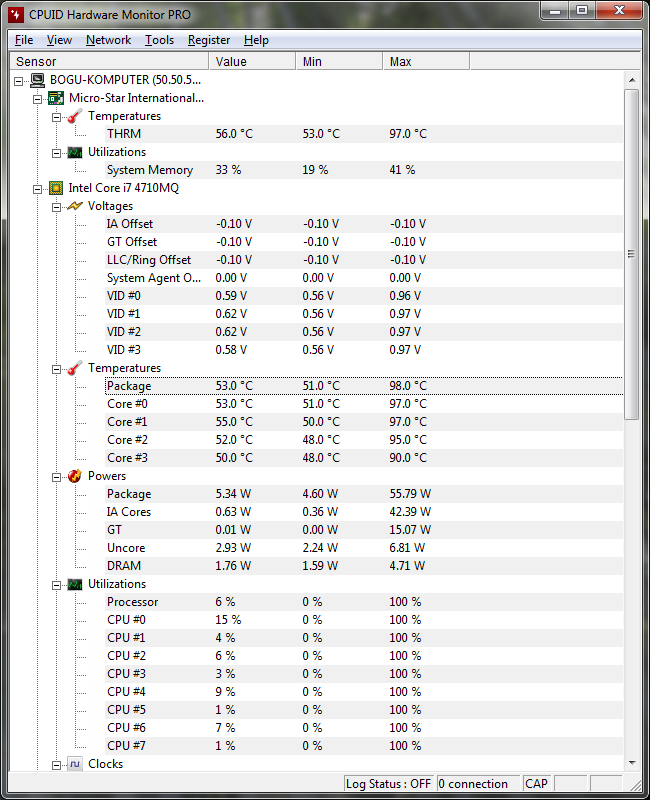The width and height of the screenshot is (650, 800).
Task: Select the Package power row
Action: pos(364,494)
